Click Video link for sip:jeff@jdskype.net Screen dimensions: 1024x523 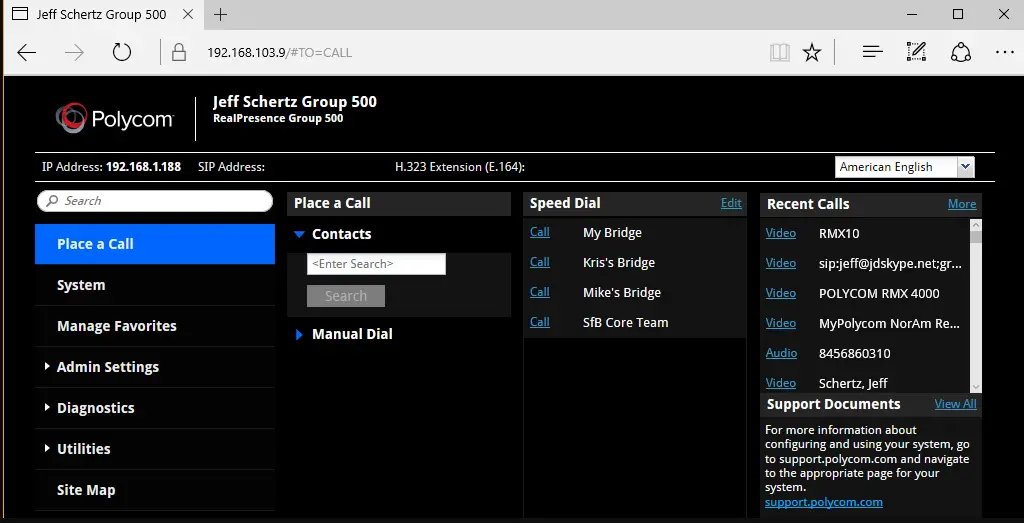[780, 263]
